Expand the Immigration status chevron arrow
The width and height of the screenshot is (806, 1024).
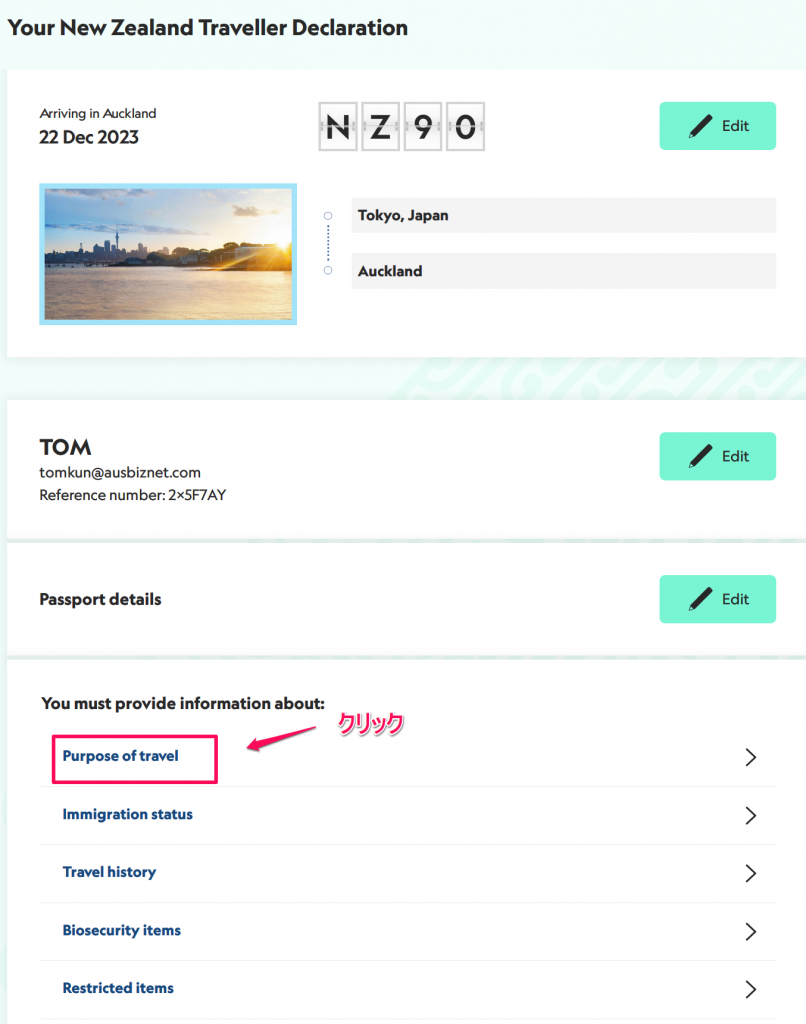[x=750, y=815]
